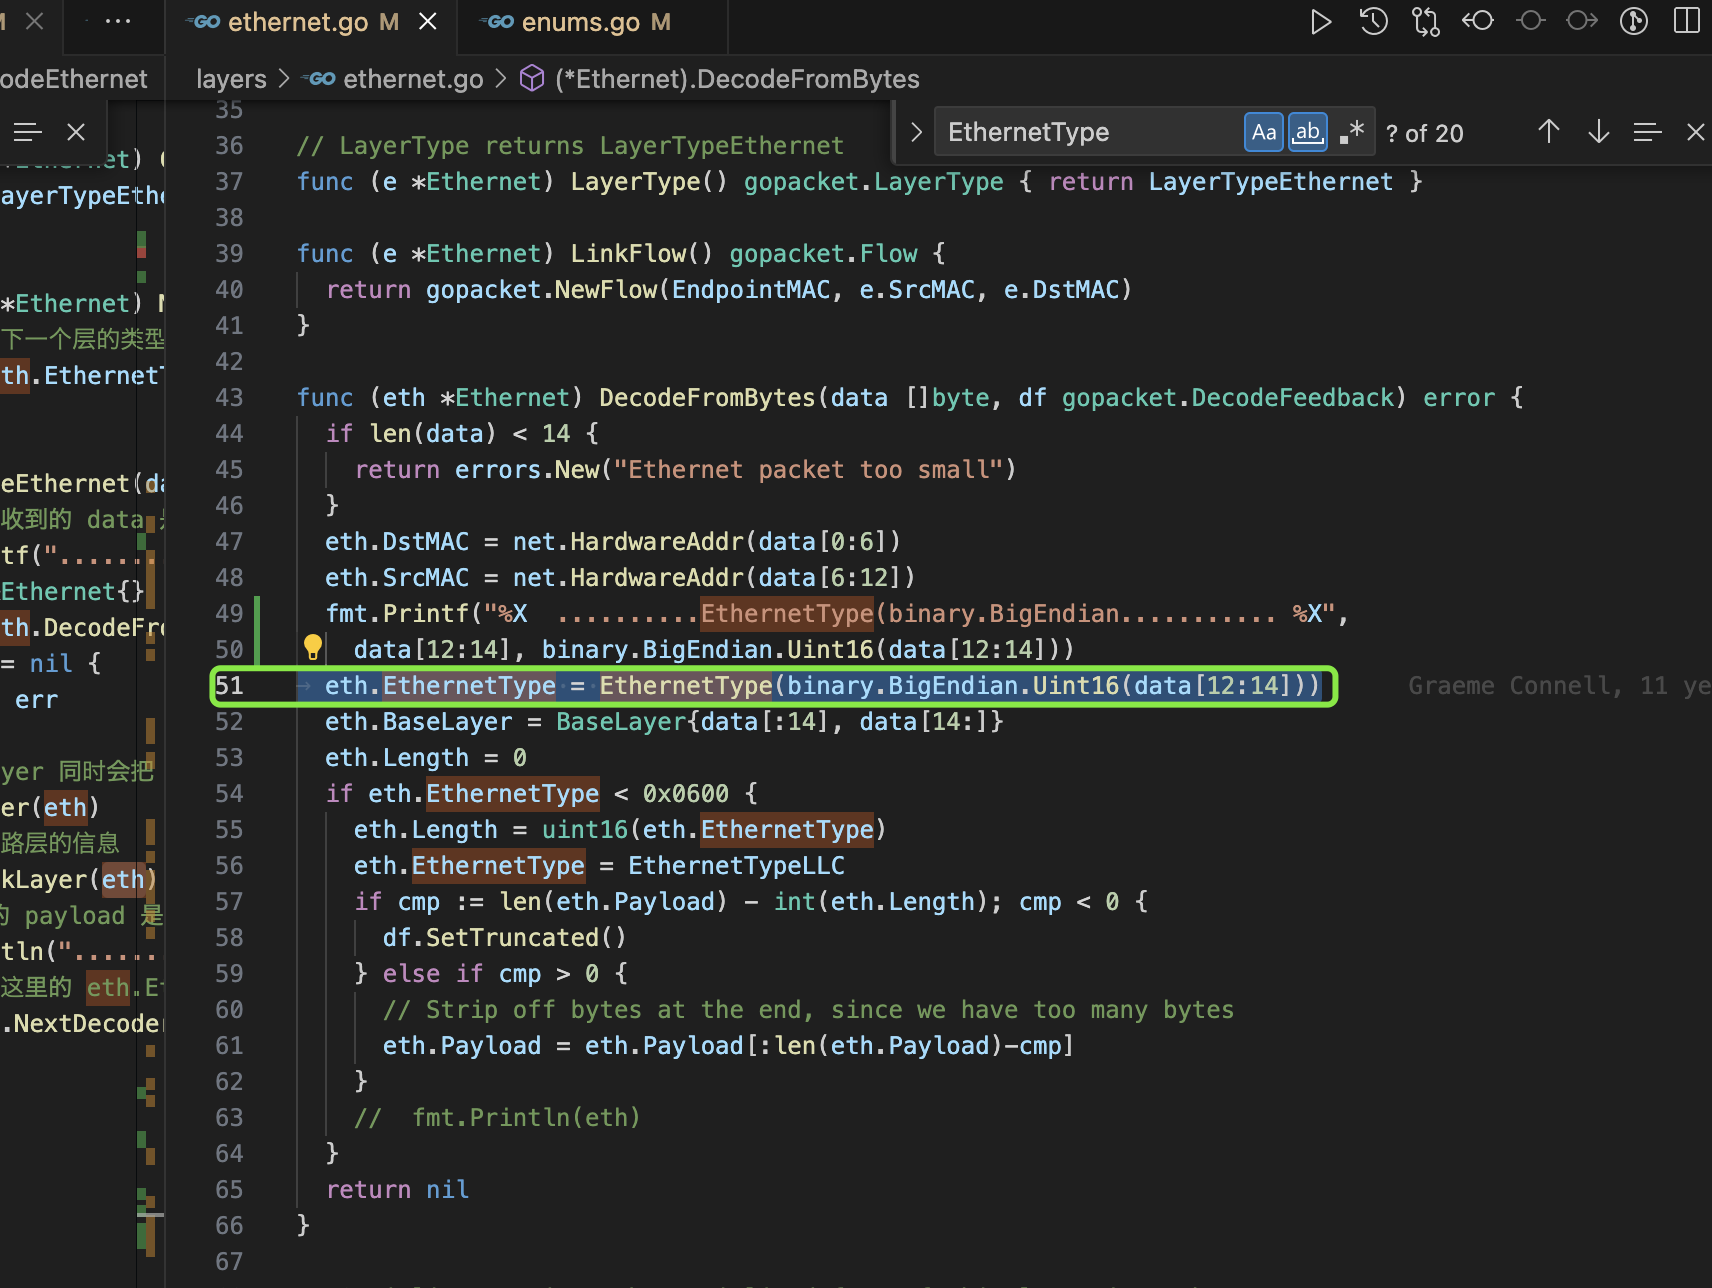Open more actions ellipsis in left group
Image resolution: width=1712 pixels, height=1288 pixels.
point(118,21)
